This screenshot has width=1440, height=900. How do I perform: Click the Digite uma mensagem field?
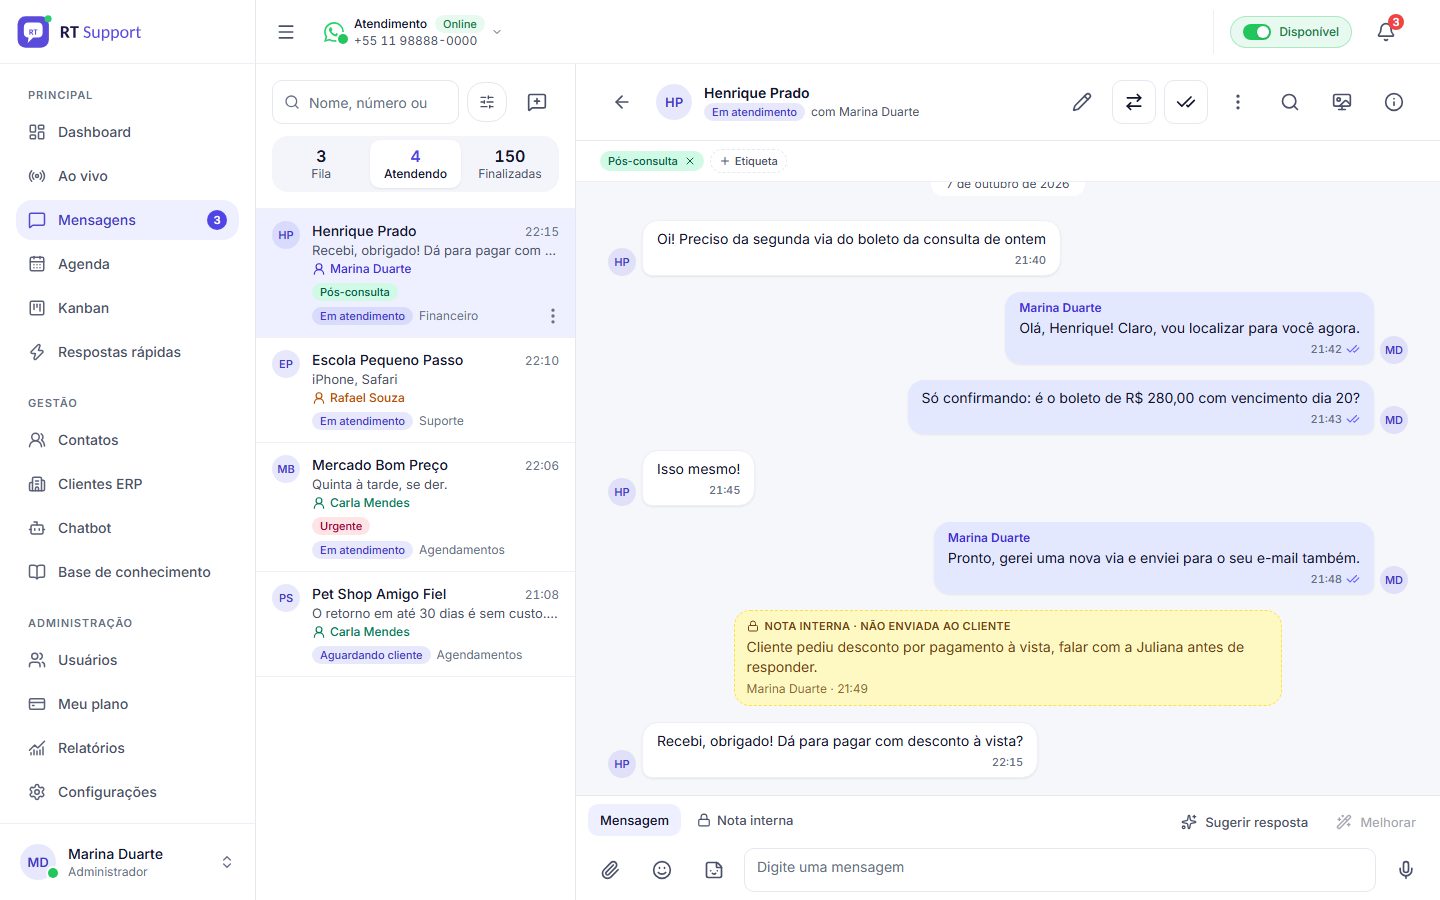1059,868
